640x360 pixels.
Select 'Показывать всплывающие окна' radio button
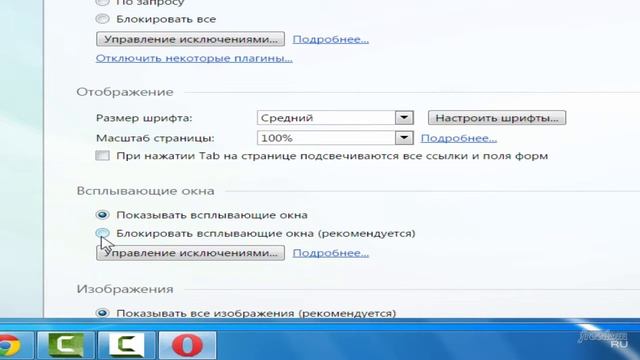click(102, 215)
